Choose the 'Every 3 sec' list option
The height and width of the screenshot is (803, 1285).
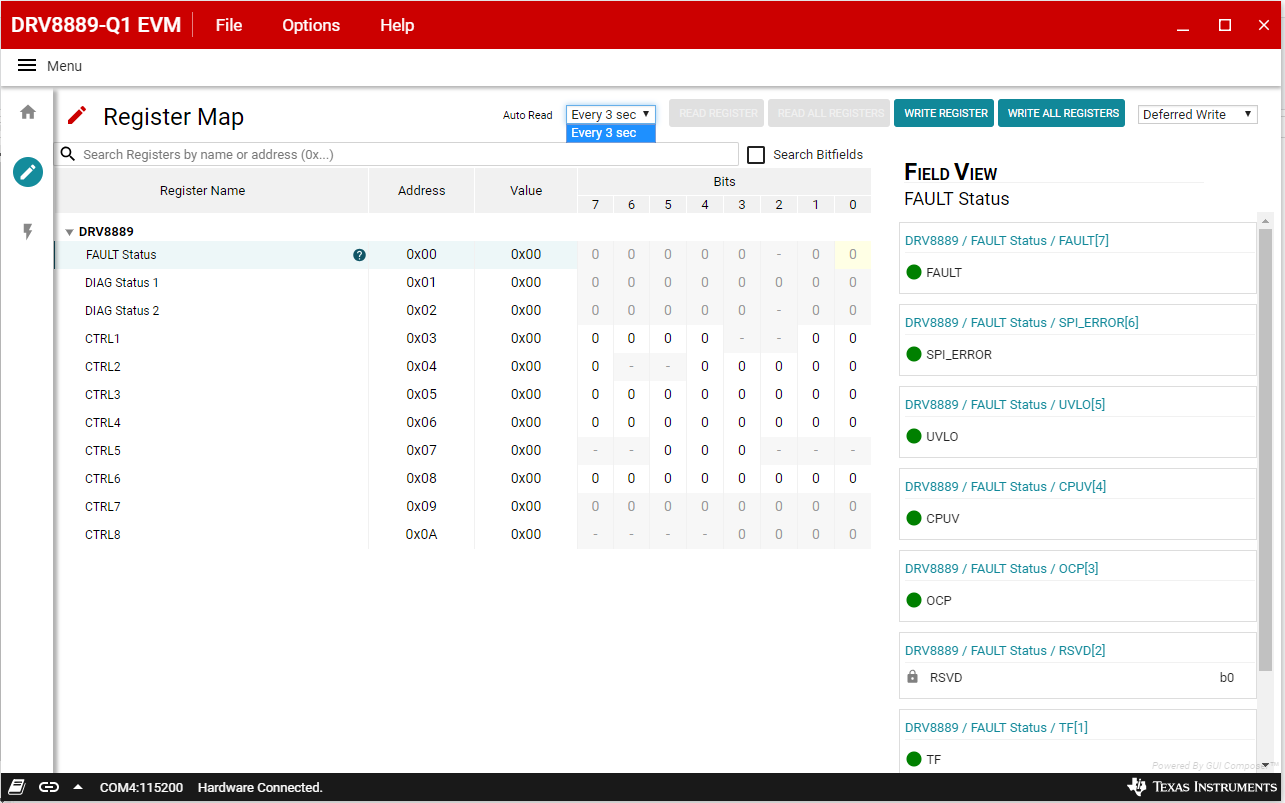click(x=611, y=133)
